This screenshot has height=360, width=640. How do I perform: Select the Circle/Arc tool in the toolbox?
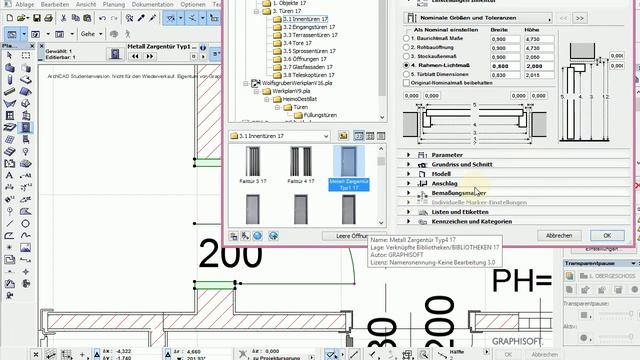(25, 223)
